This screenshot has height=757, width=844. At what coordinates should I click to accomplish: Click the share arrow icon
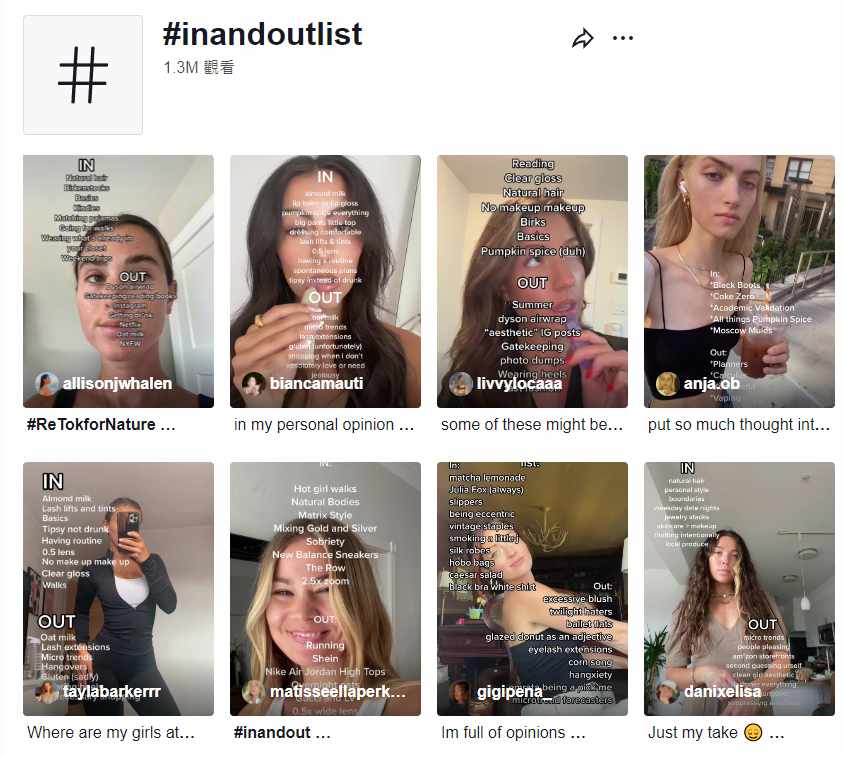tap(582, 38)
